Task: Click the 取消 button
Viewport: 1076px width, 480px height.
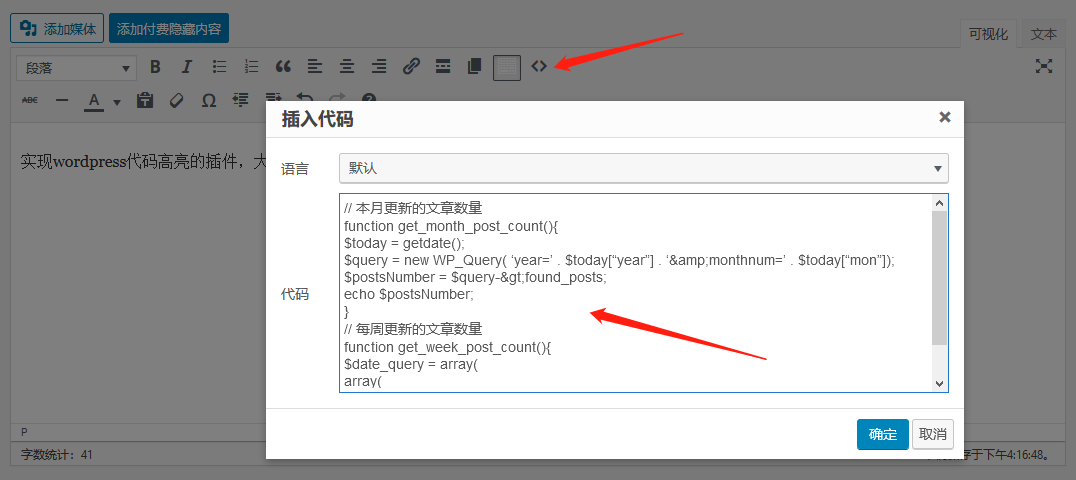Action: point(934,434)
